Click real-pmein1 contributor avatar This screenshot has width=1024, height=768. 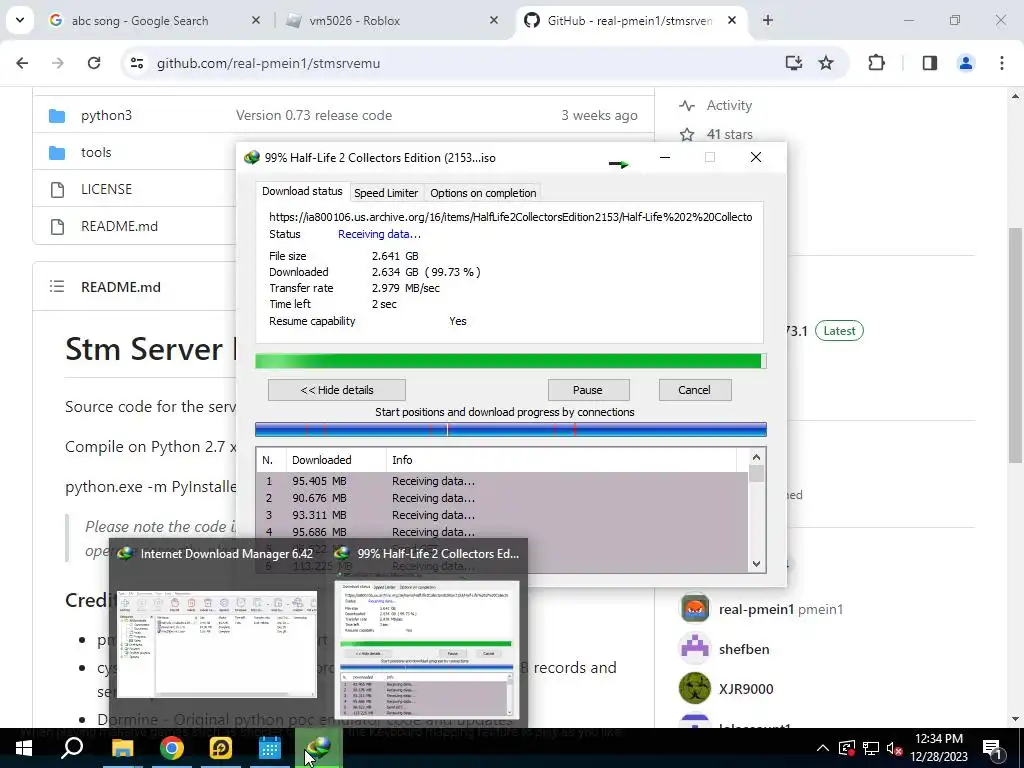point(695,609)
